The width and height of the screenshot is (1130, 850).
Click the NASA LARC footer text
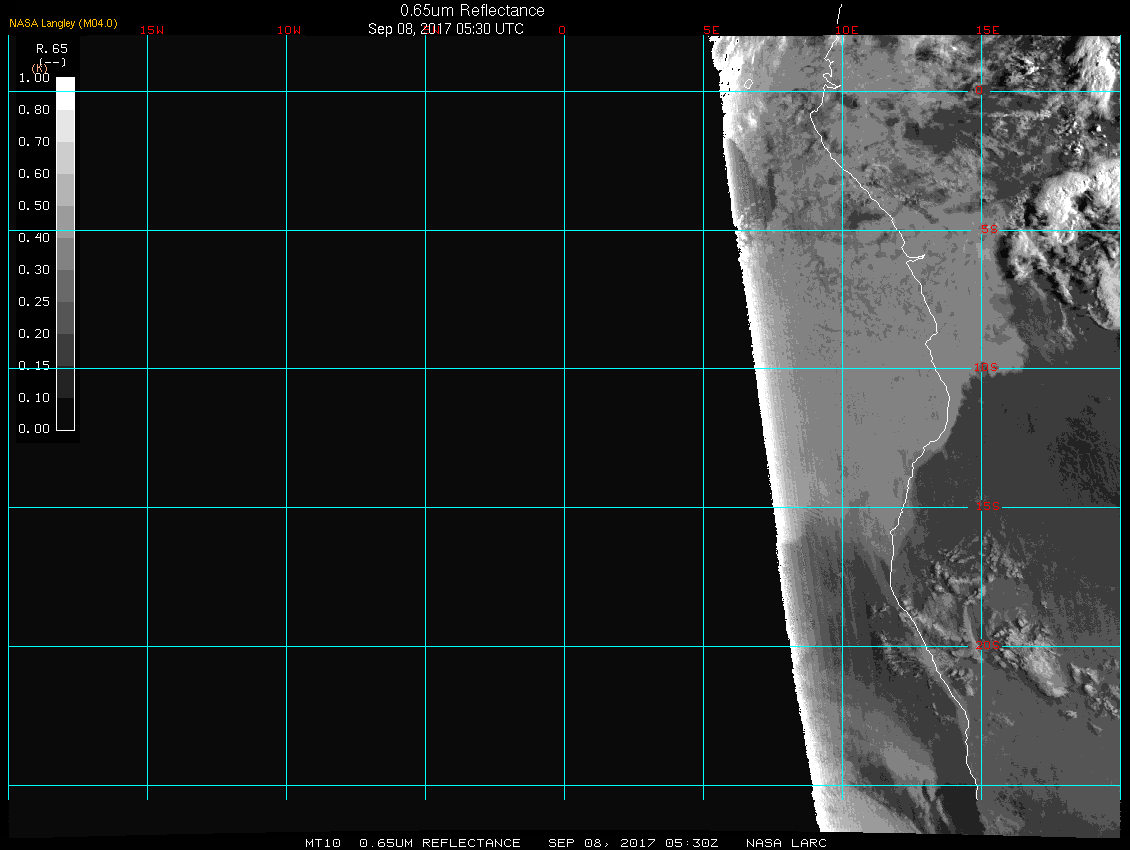[786, 843]
